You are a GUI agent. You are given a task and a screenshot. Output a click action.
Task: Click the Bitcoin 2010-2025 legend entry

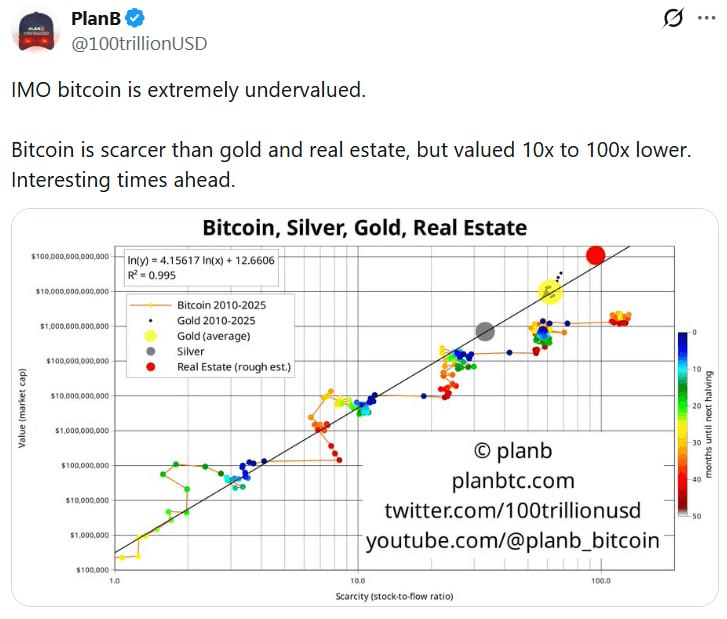point(220,304)
